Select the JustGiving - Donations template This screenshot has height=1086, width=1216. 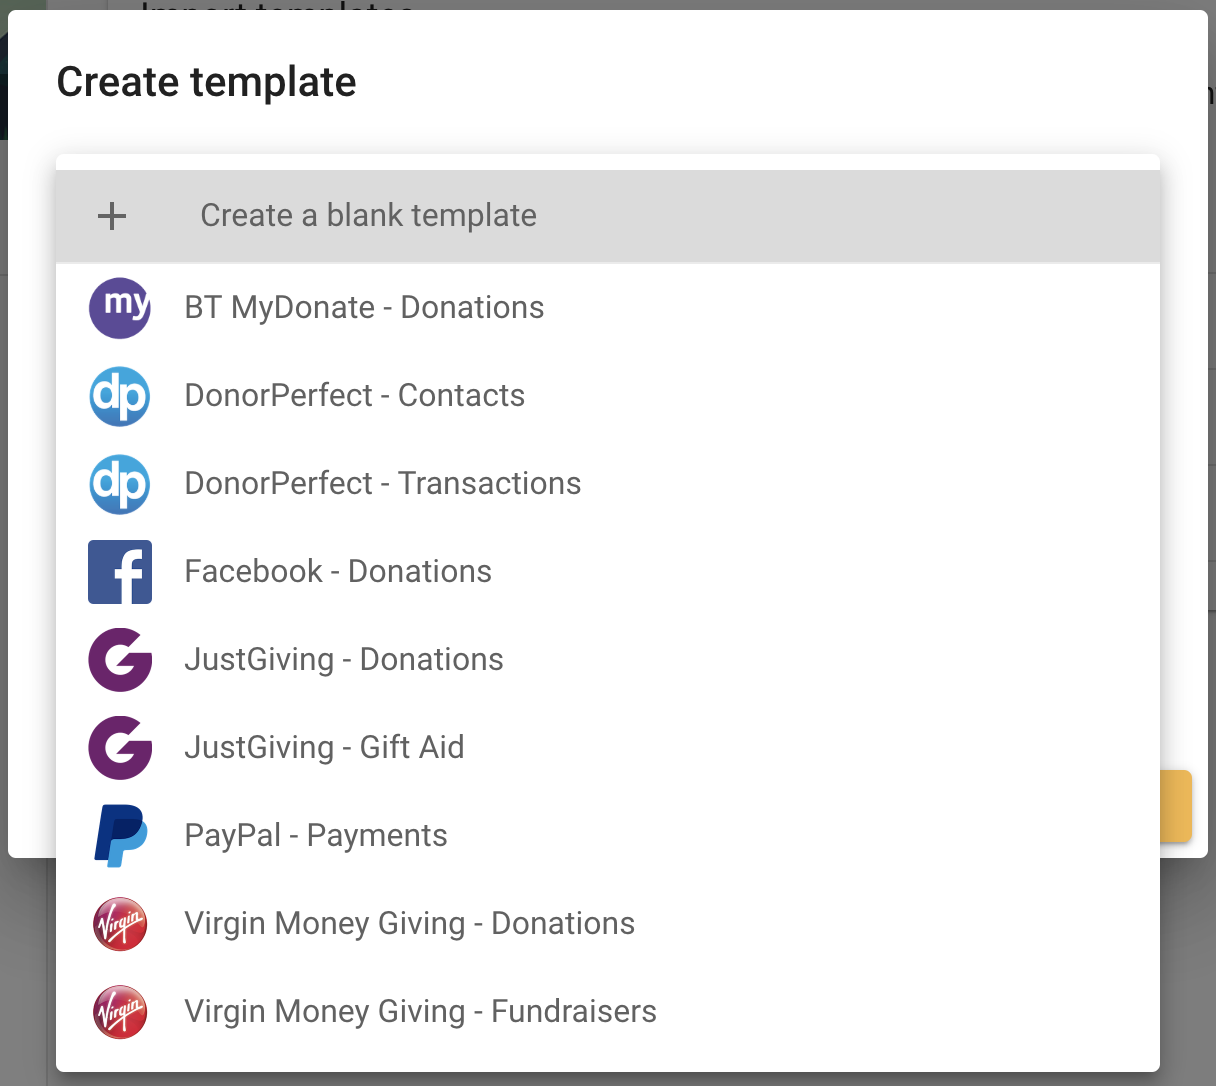(344, 659)
